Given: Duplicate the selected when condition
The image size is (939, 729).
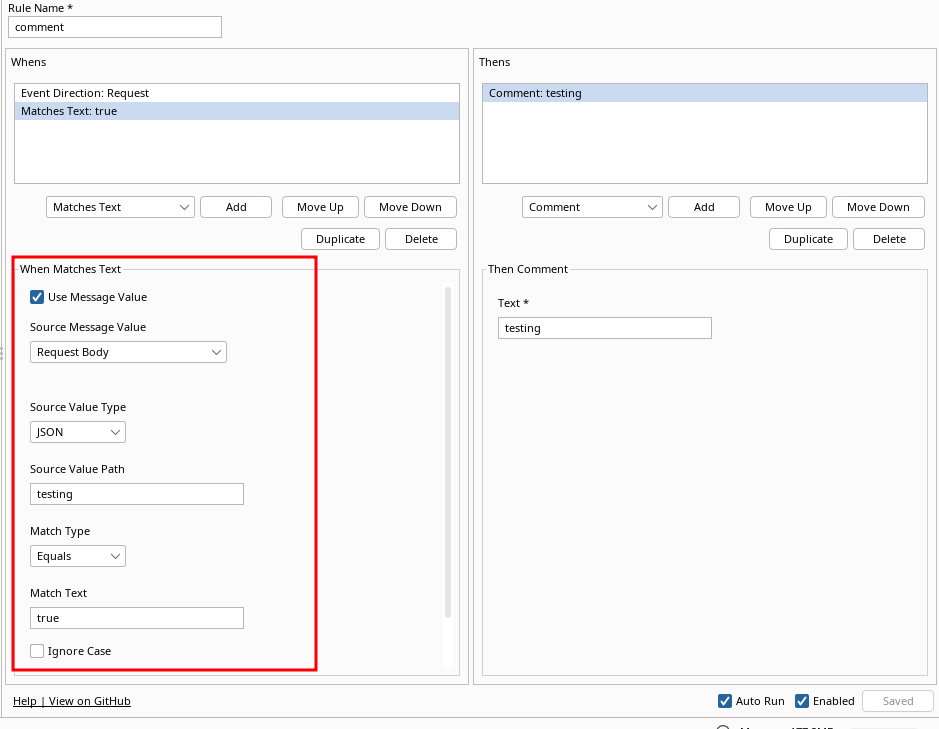Looking at the screenshot, I should coord(340,239).
